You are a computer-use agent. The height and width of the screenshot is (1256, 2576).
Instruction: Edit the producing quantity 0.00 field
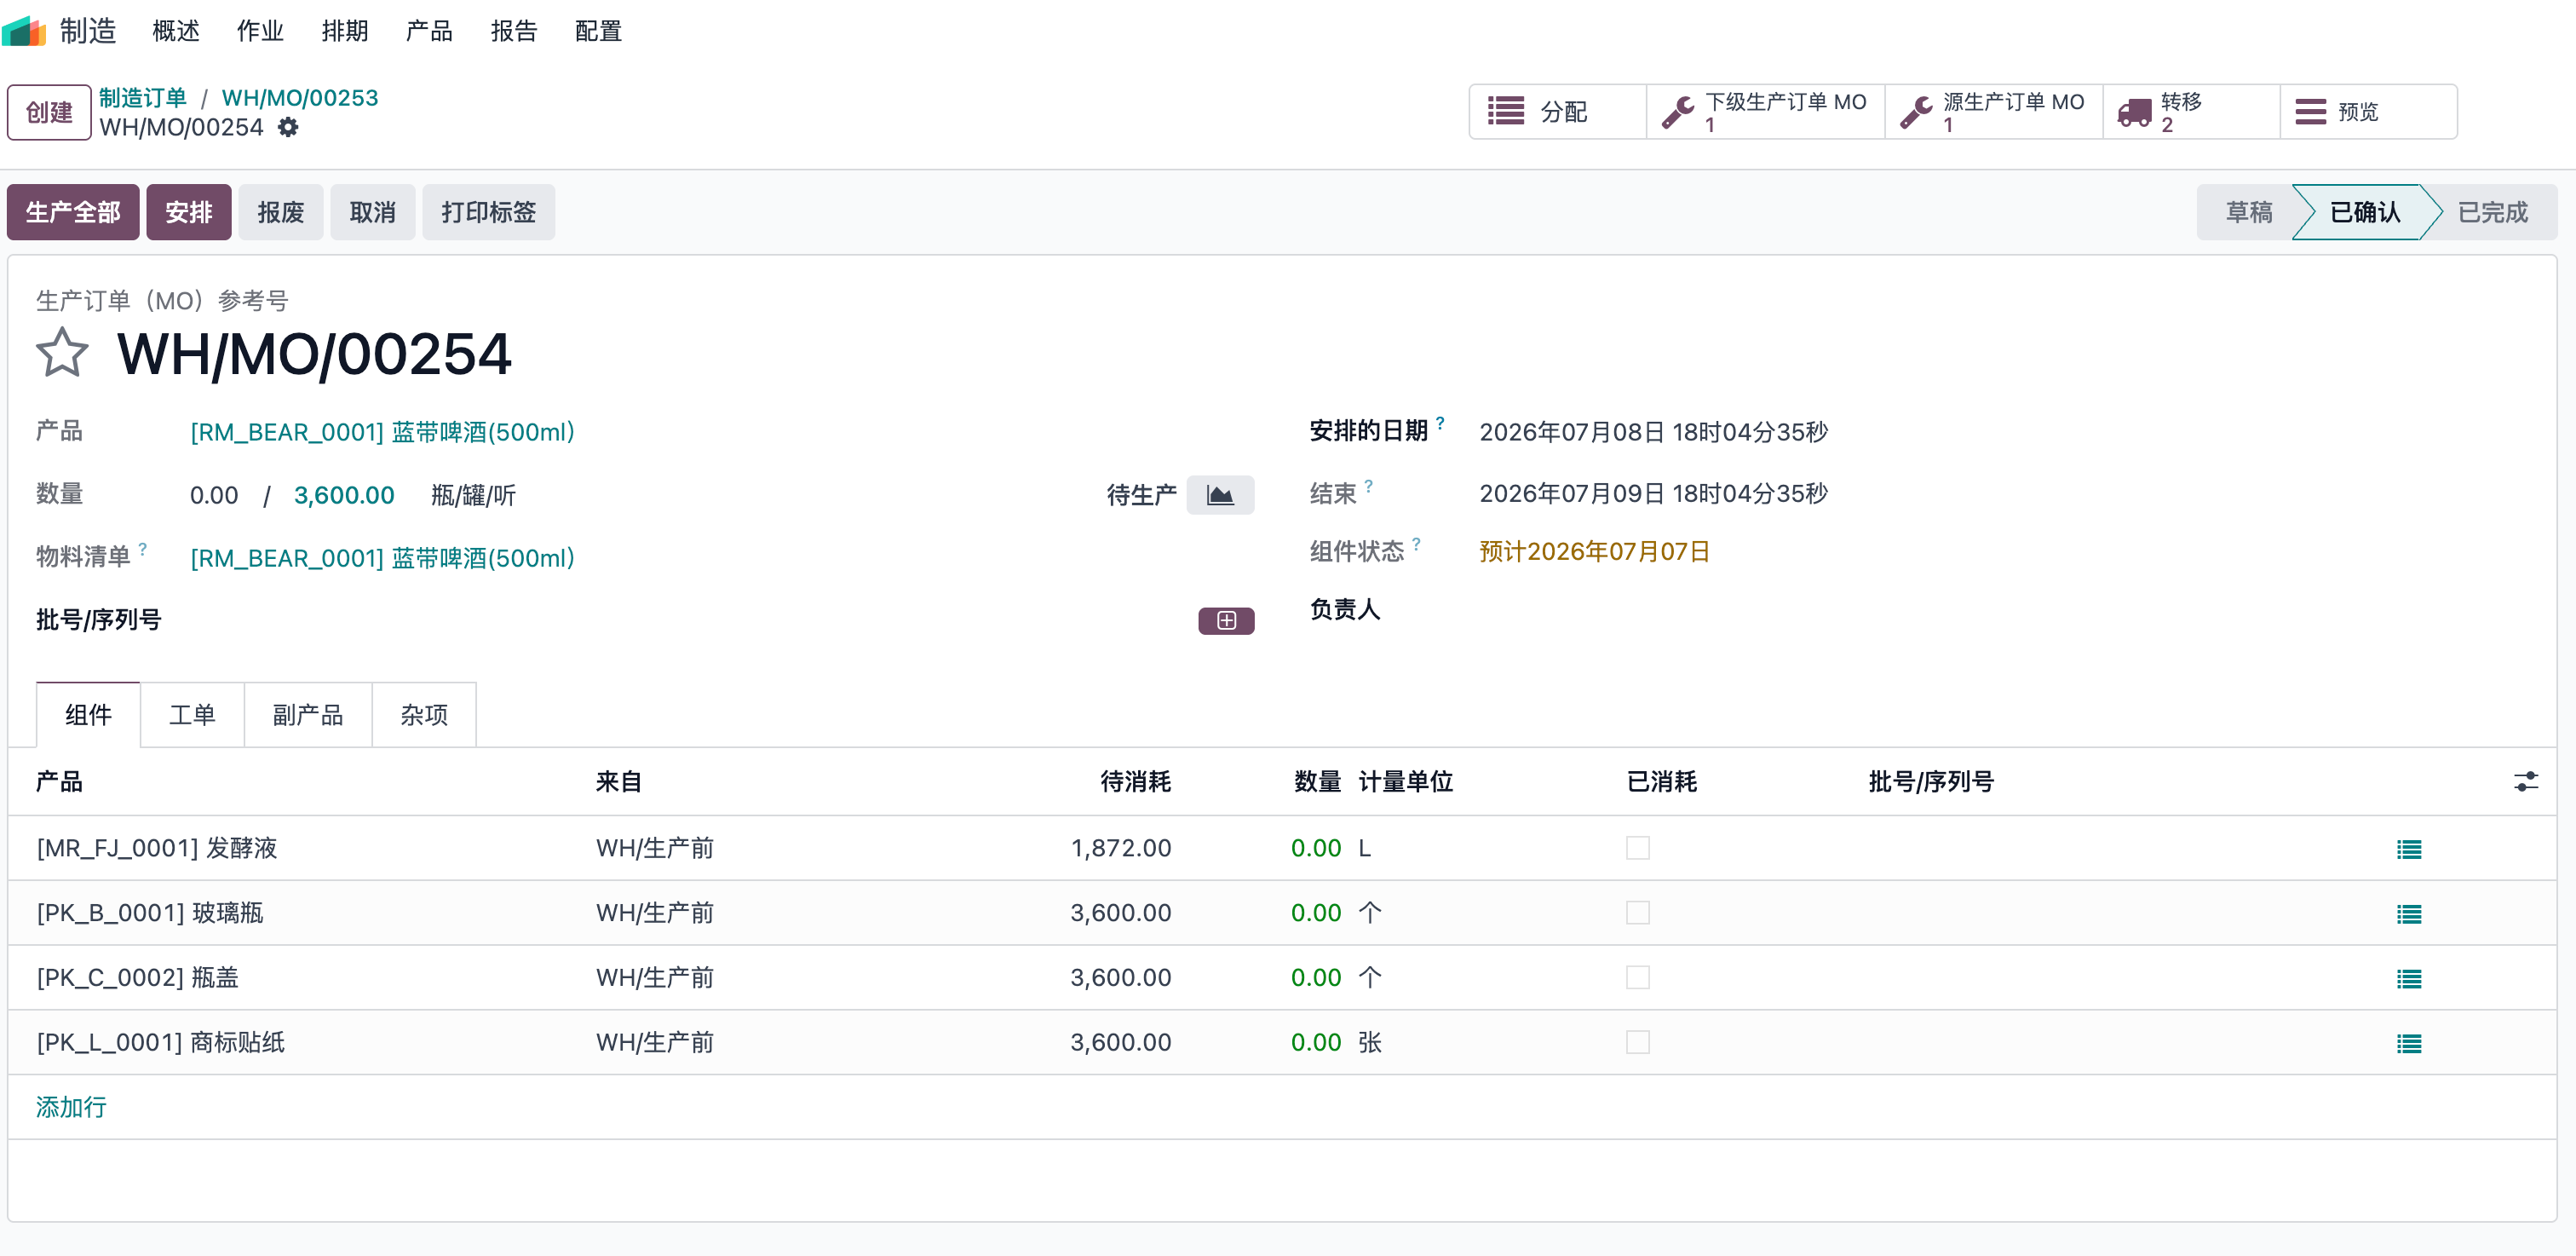214,495
